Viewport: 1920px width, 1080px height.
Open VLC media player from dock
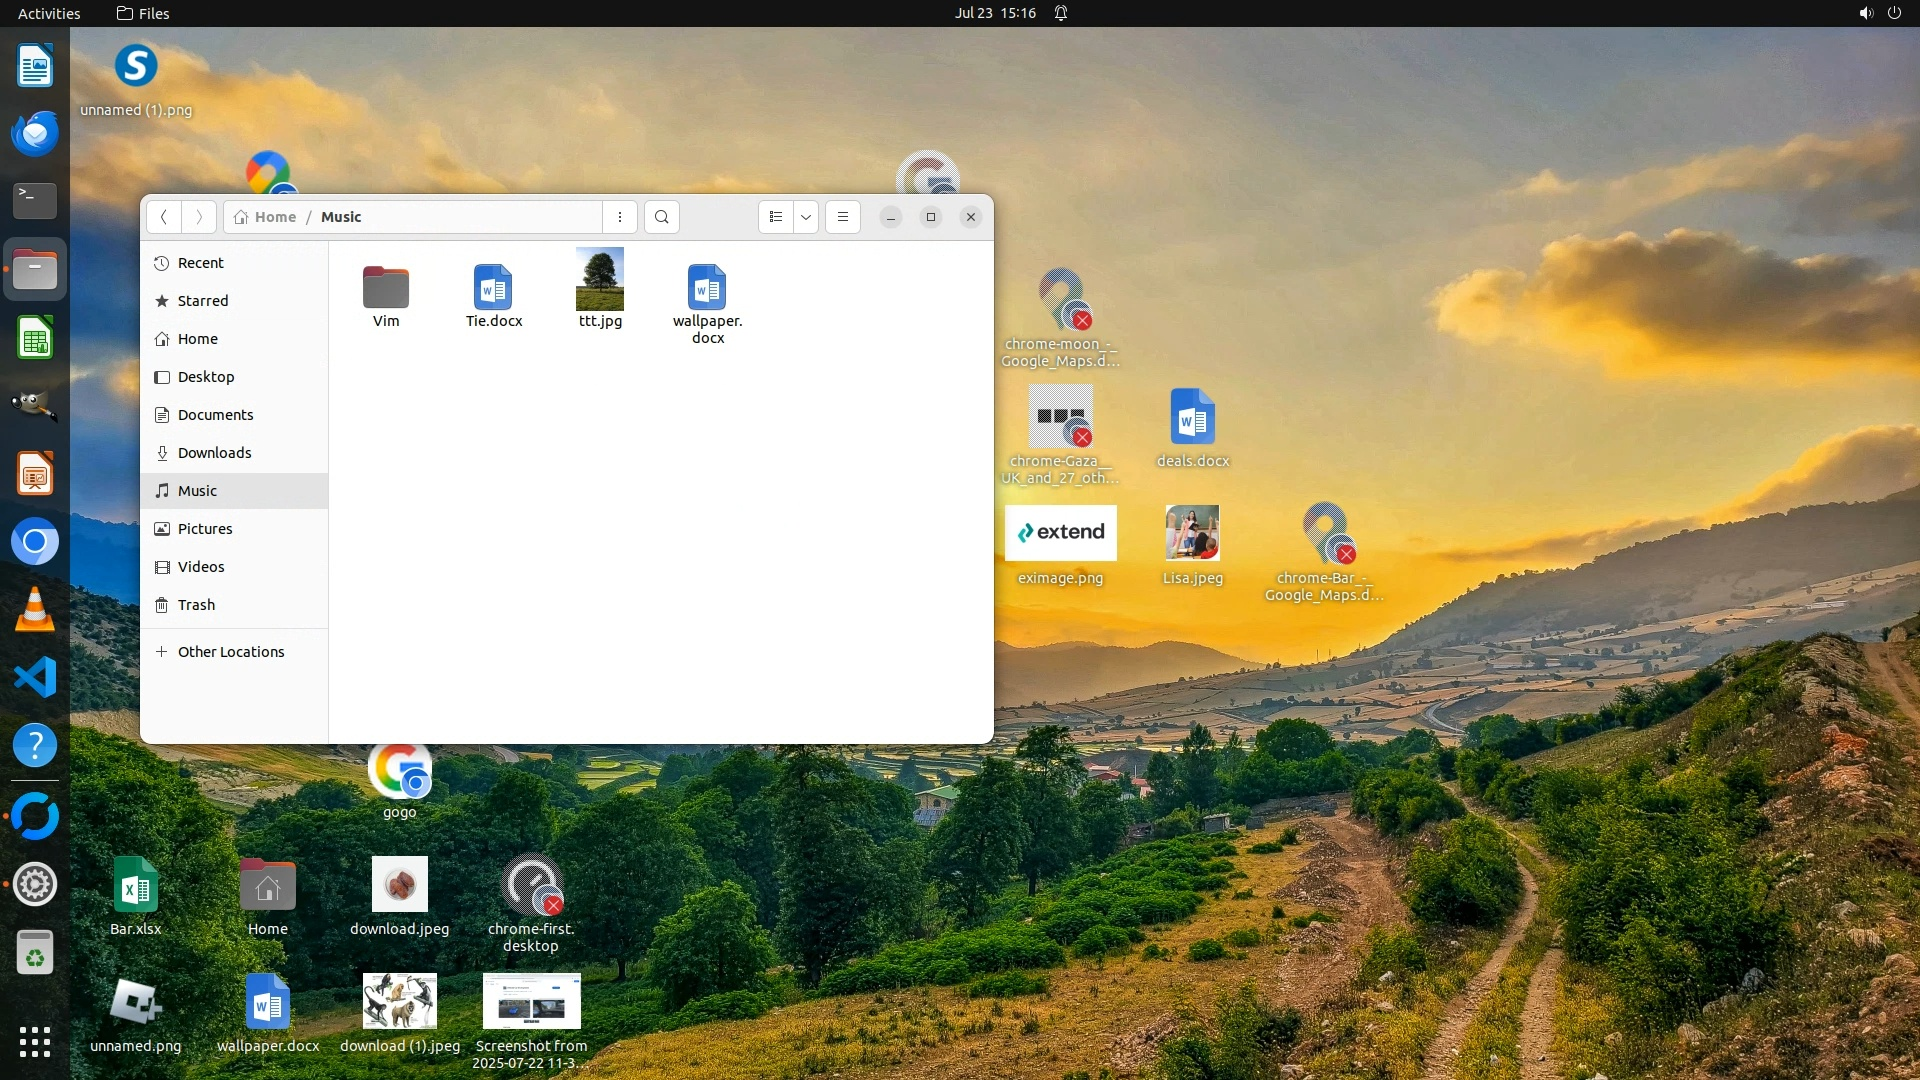pyautogui.click(x=35, y=609)
